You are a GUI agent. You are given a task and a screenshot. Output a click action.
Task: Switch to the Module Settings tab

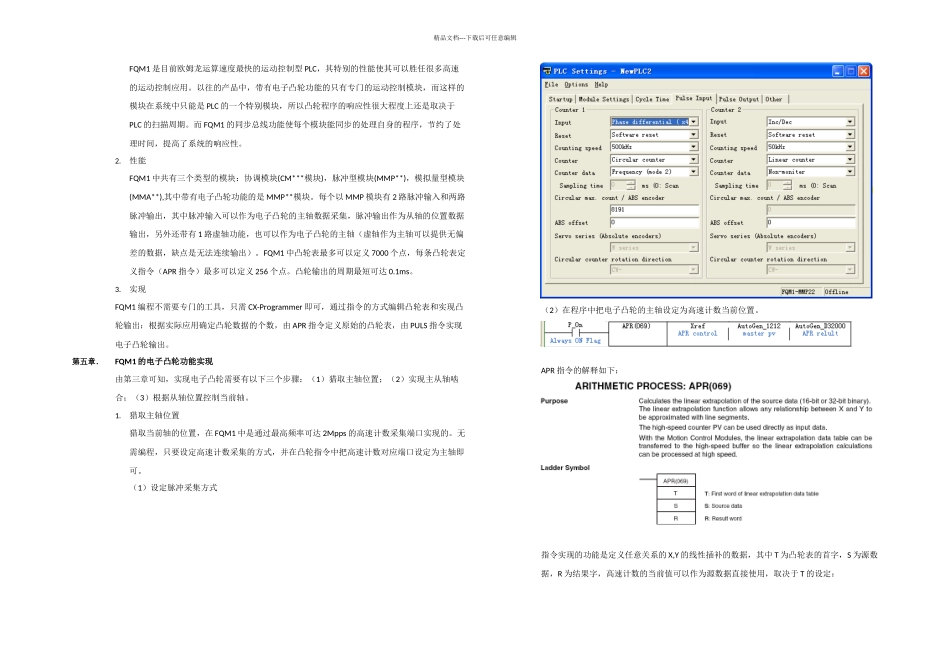[603, 99]
